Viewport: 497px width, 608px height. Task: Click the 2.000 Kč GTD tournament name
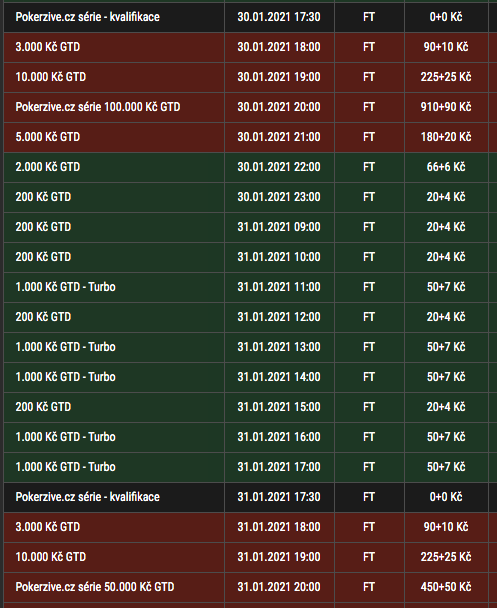point(48,167)
